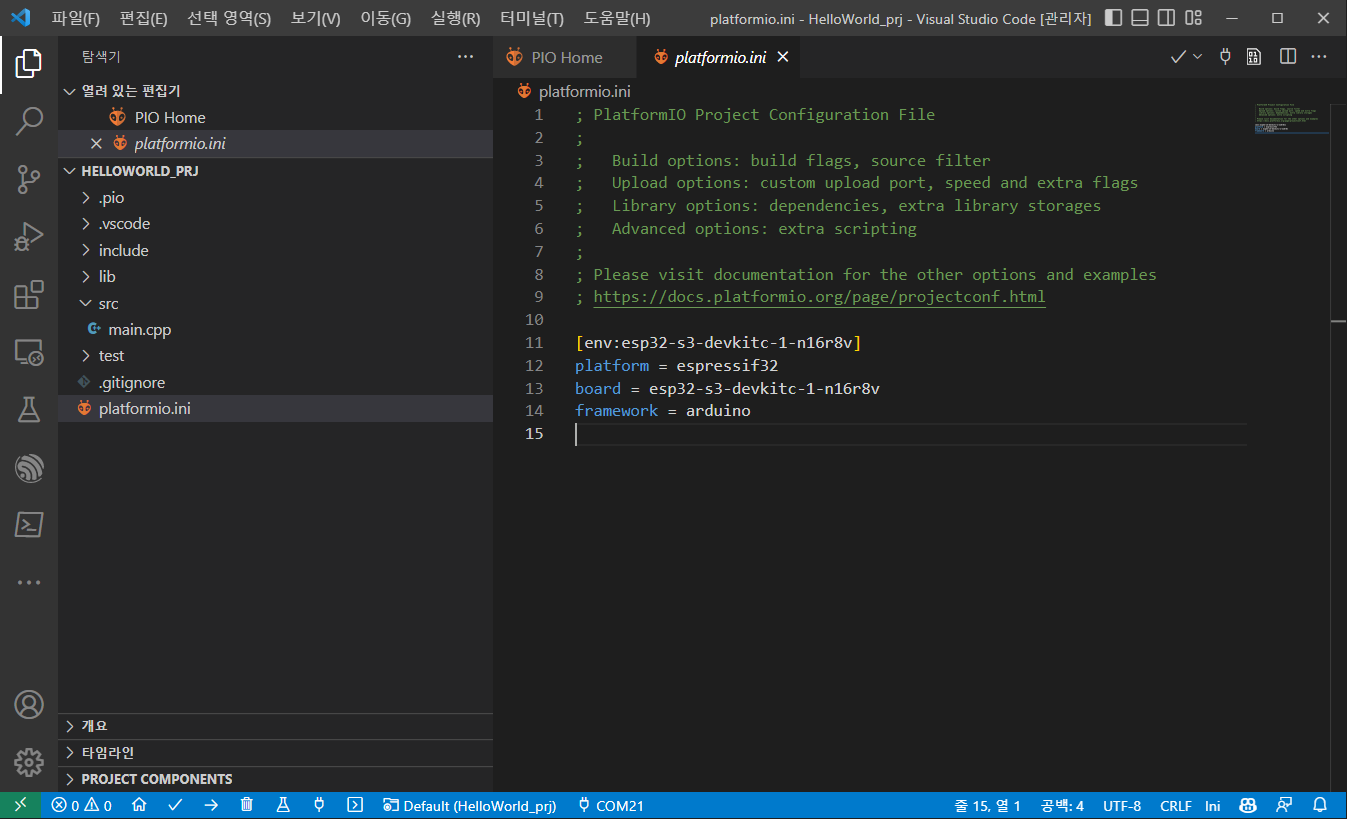The width and height of the screenshot is (1347, 819).
Task: Run PlatformIO Build checkmark in status bar
Action: 175,805
